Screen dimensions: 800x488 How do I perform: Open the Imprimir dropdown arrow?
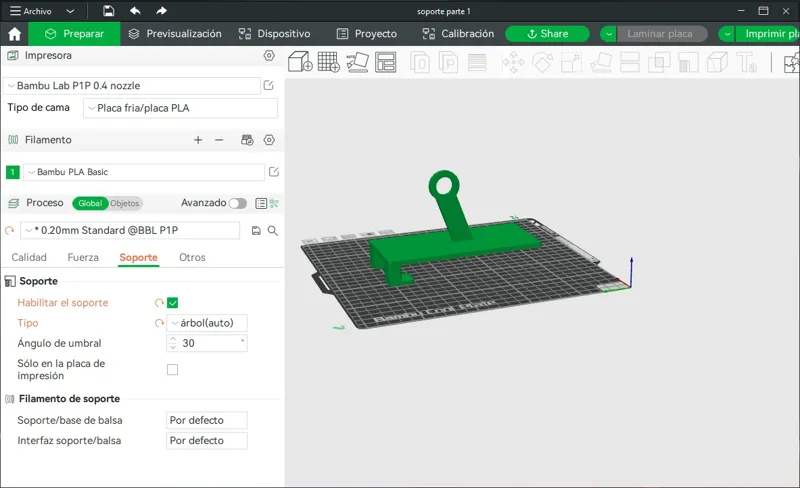(727, 34)
